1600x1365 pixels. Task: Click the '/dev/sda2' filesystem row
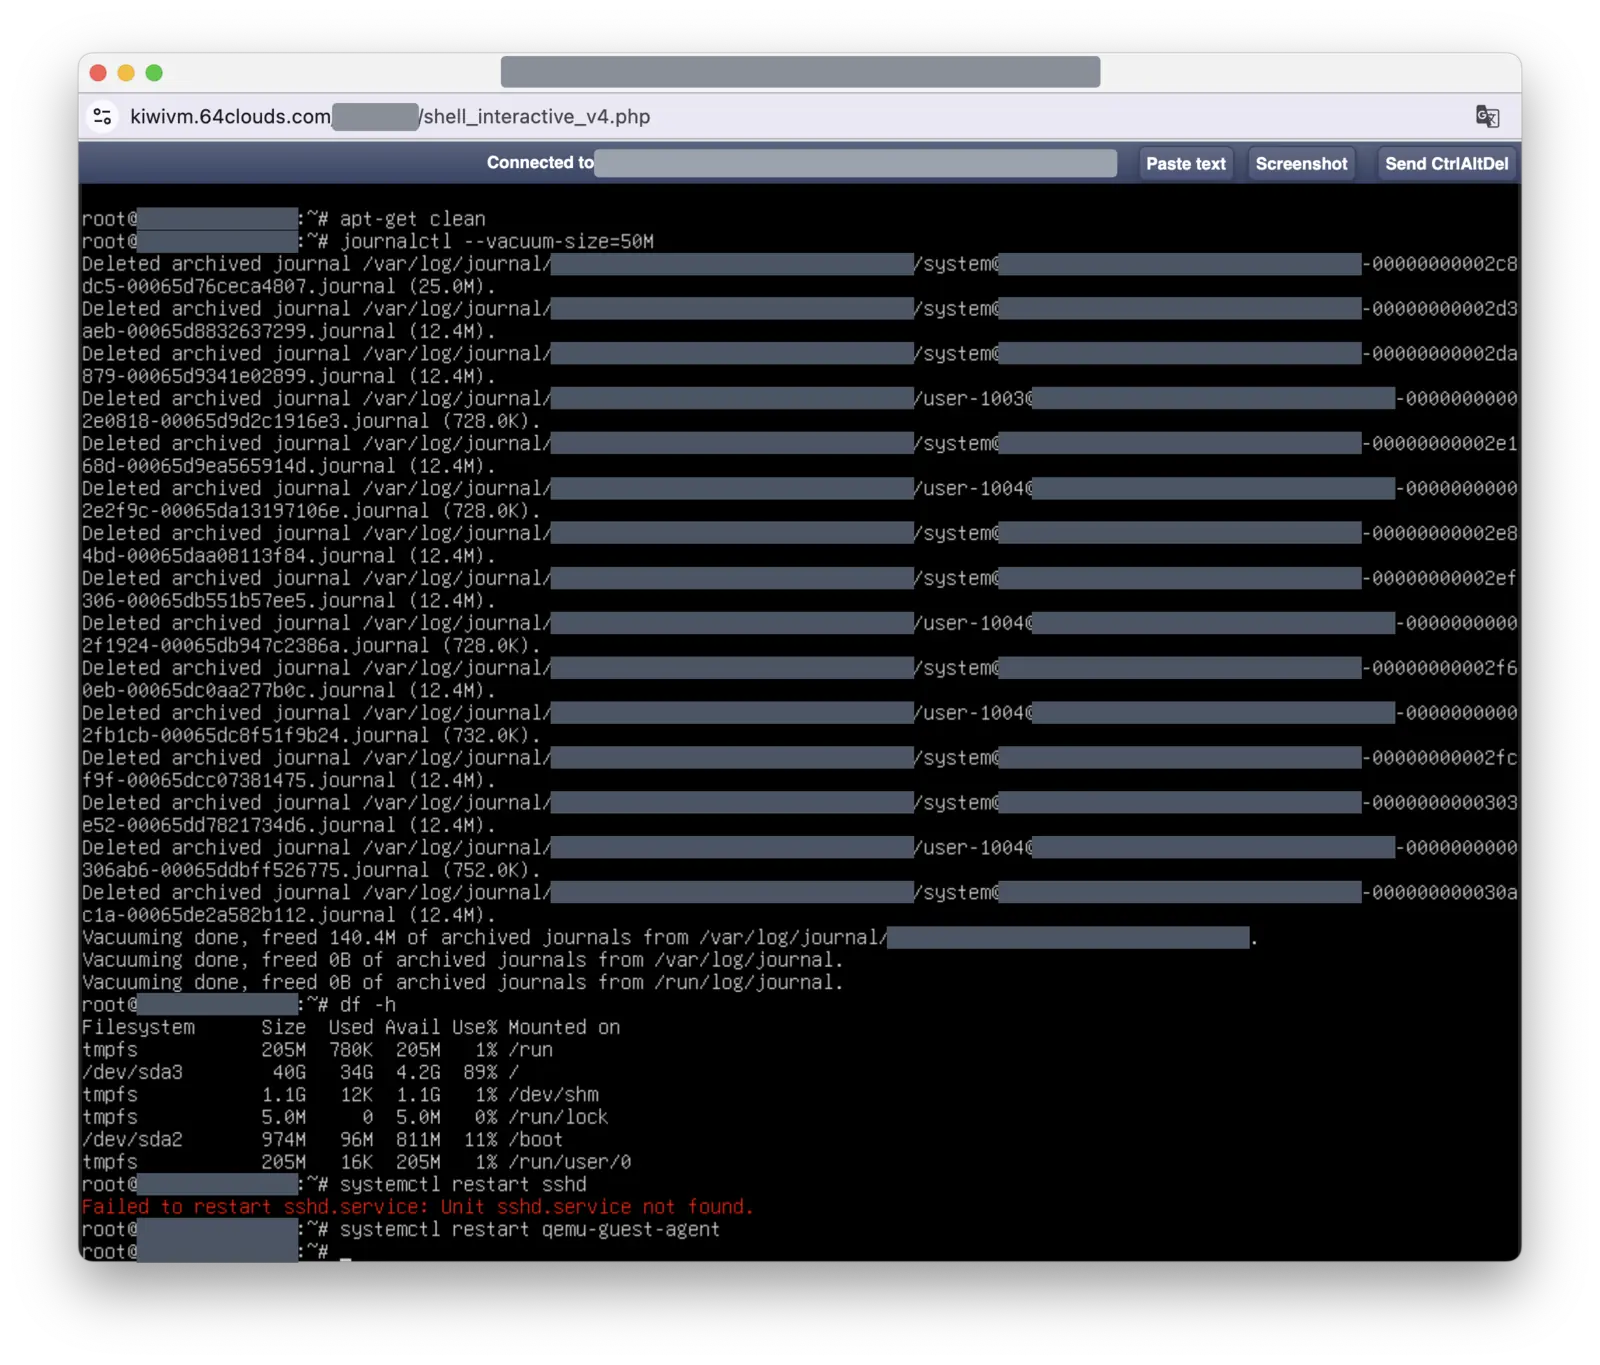(x=322, y=1139)
